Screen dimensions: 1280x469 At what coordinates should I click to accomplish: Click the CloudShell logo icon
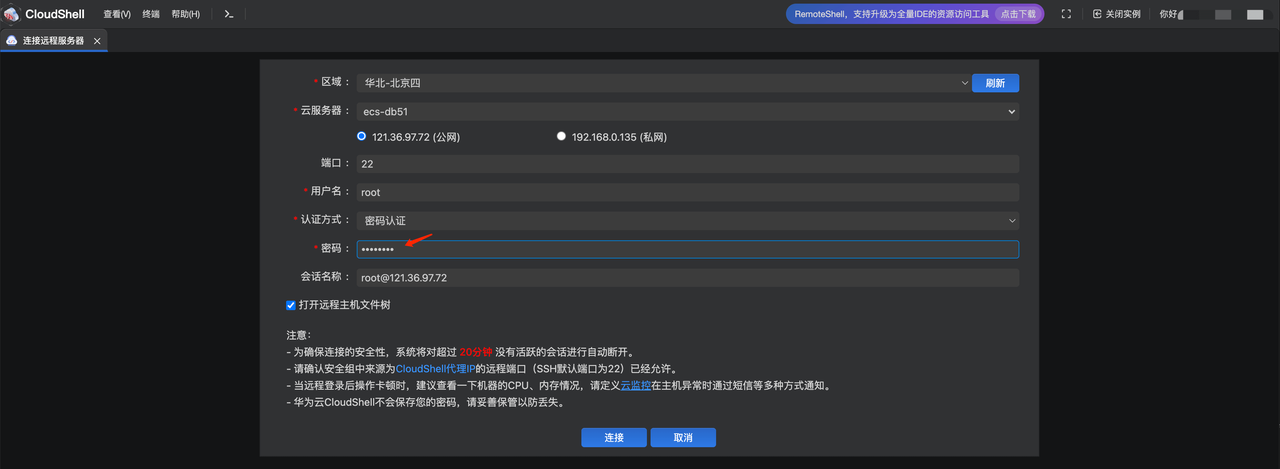(x=12, y=14)
